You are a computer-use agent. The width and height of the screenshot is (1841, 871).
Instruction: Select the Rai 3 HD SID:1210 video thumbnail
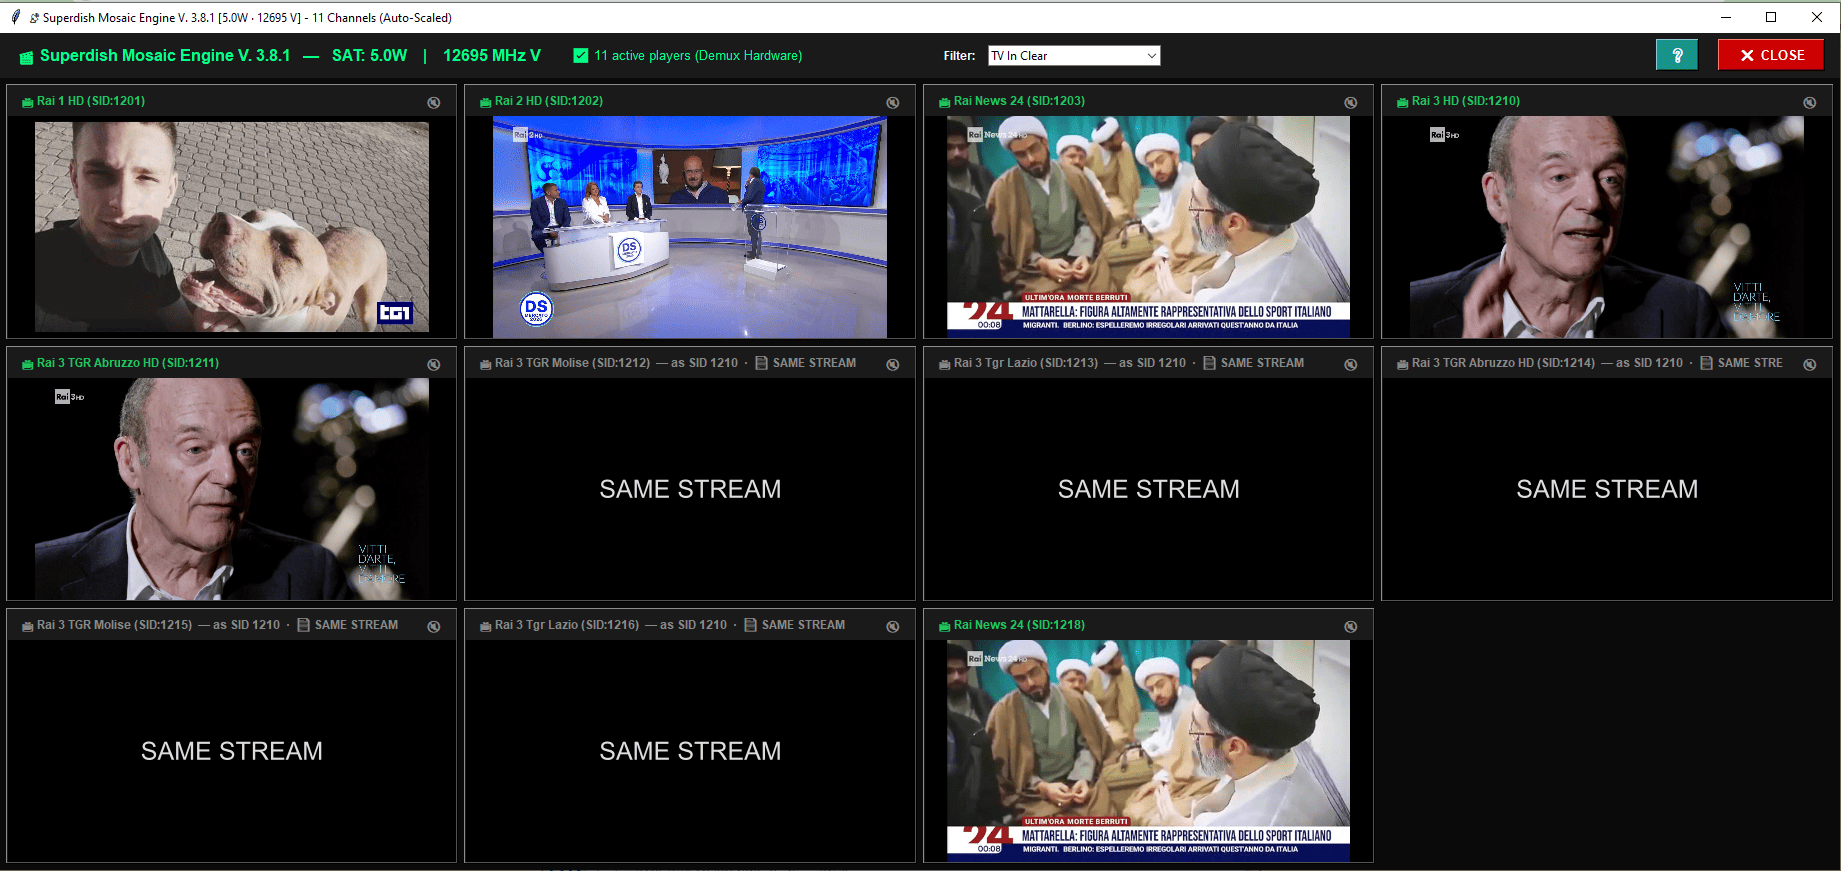pyautogui.click(x=1607, y=227)
